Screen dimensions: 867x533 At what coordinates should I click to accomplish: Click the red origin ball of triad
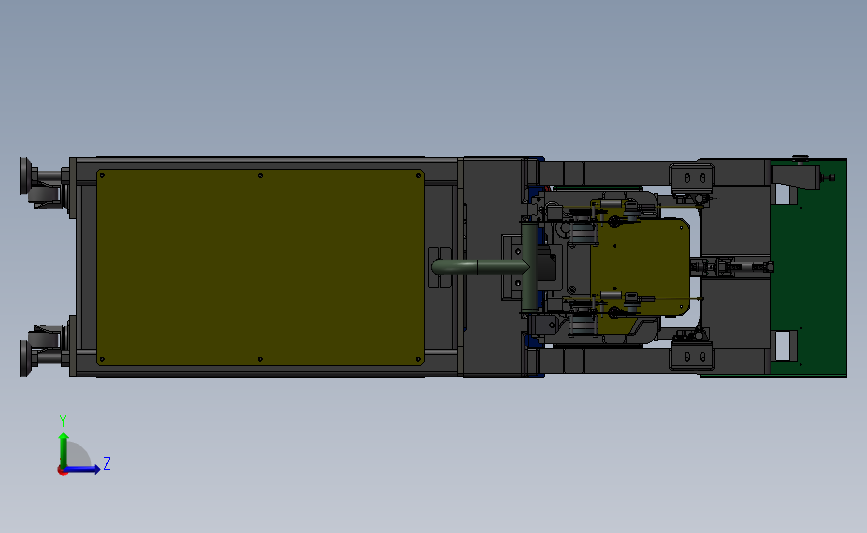(x=62, y=471)
